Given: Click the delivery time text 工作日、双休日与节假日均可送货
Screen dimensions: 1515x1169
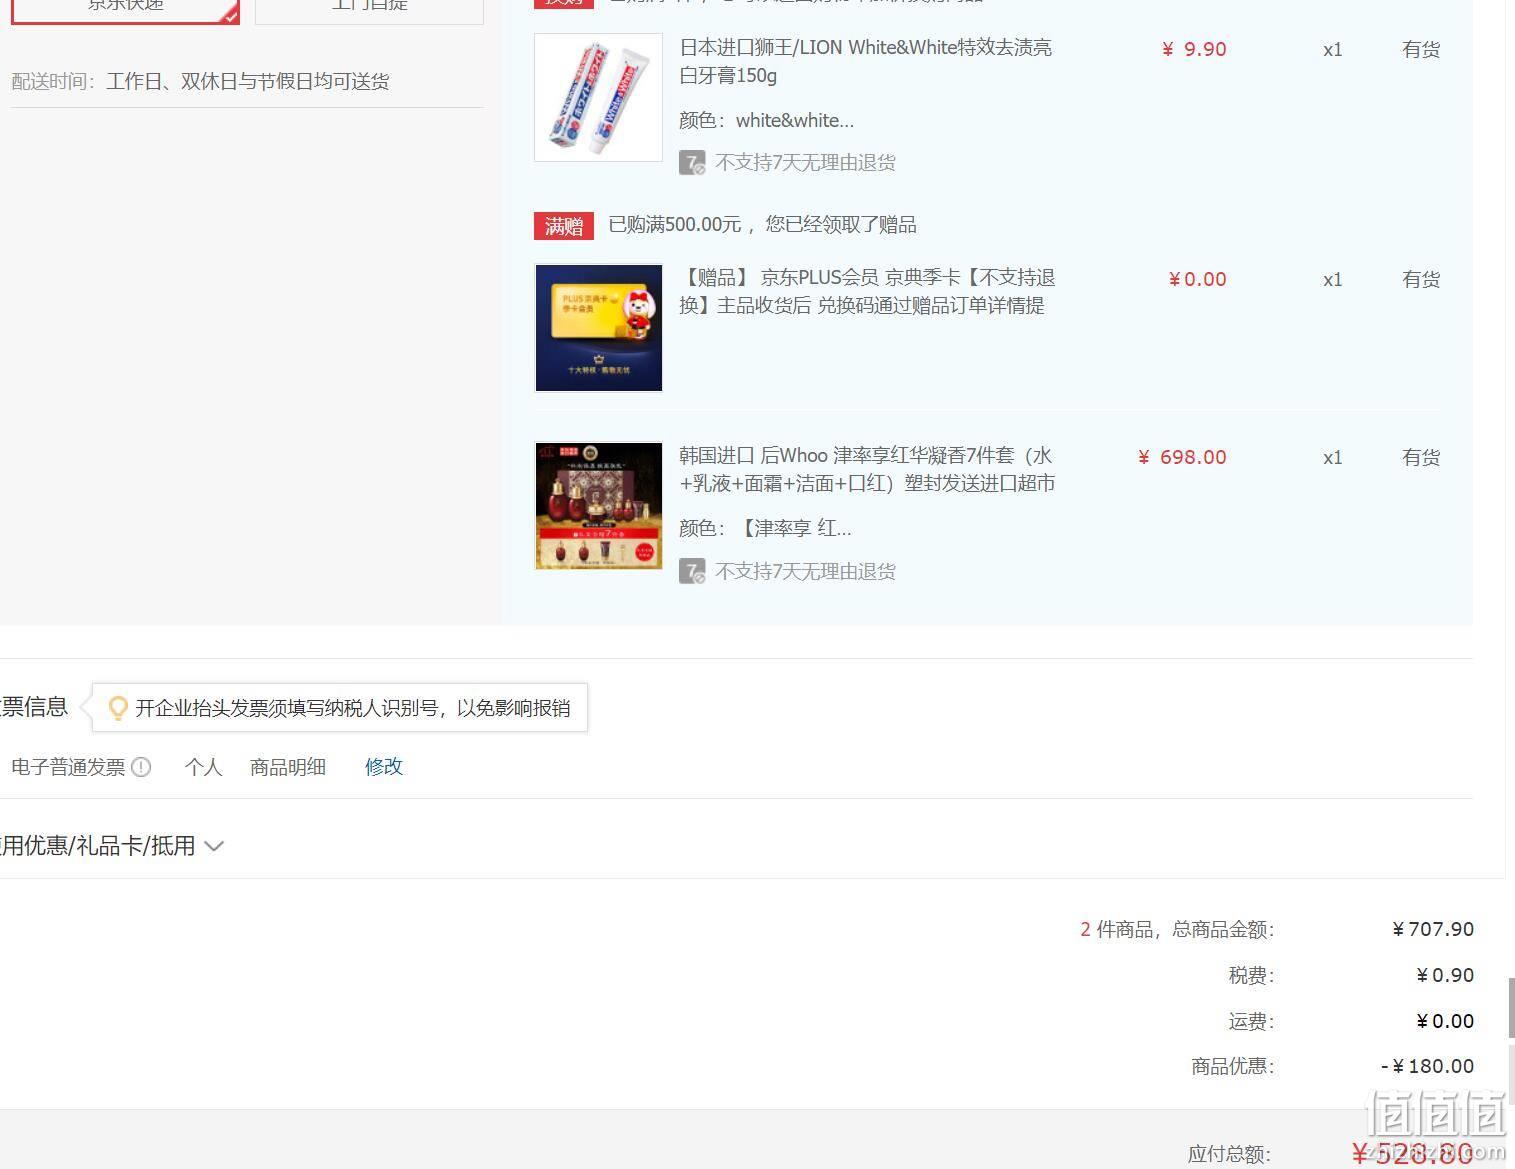Looking at the screenshot, I should (x=248, y=81).
